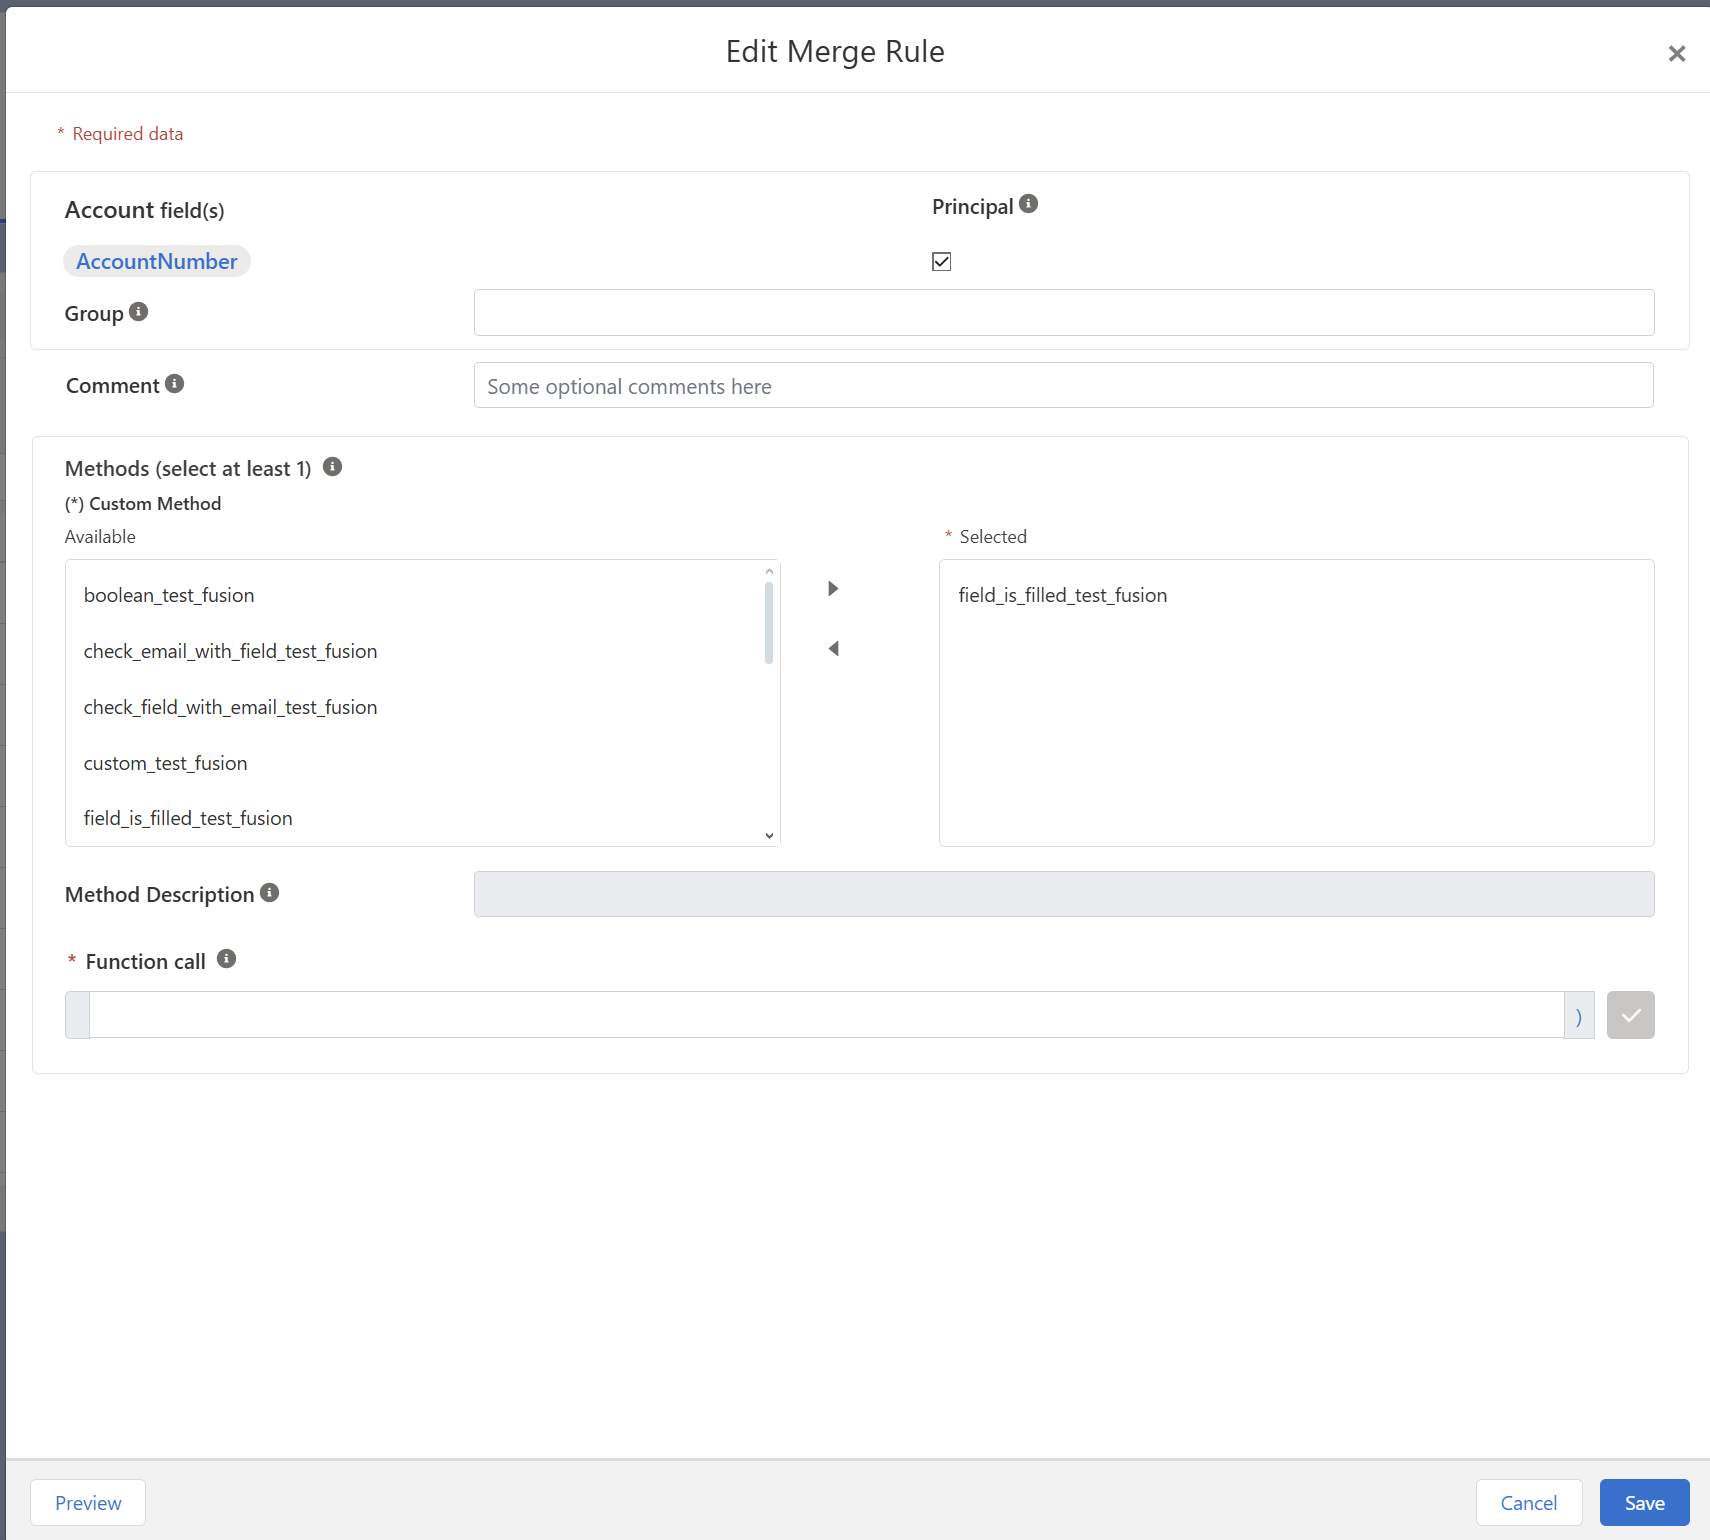Show info tooltip next to Comment
The width and height of the screenshot is (1710, 1540).
175,383
